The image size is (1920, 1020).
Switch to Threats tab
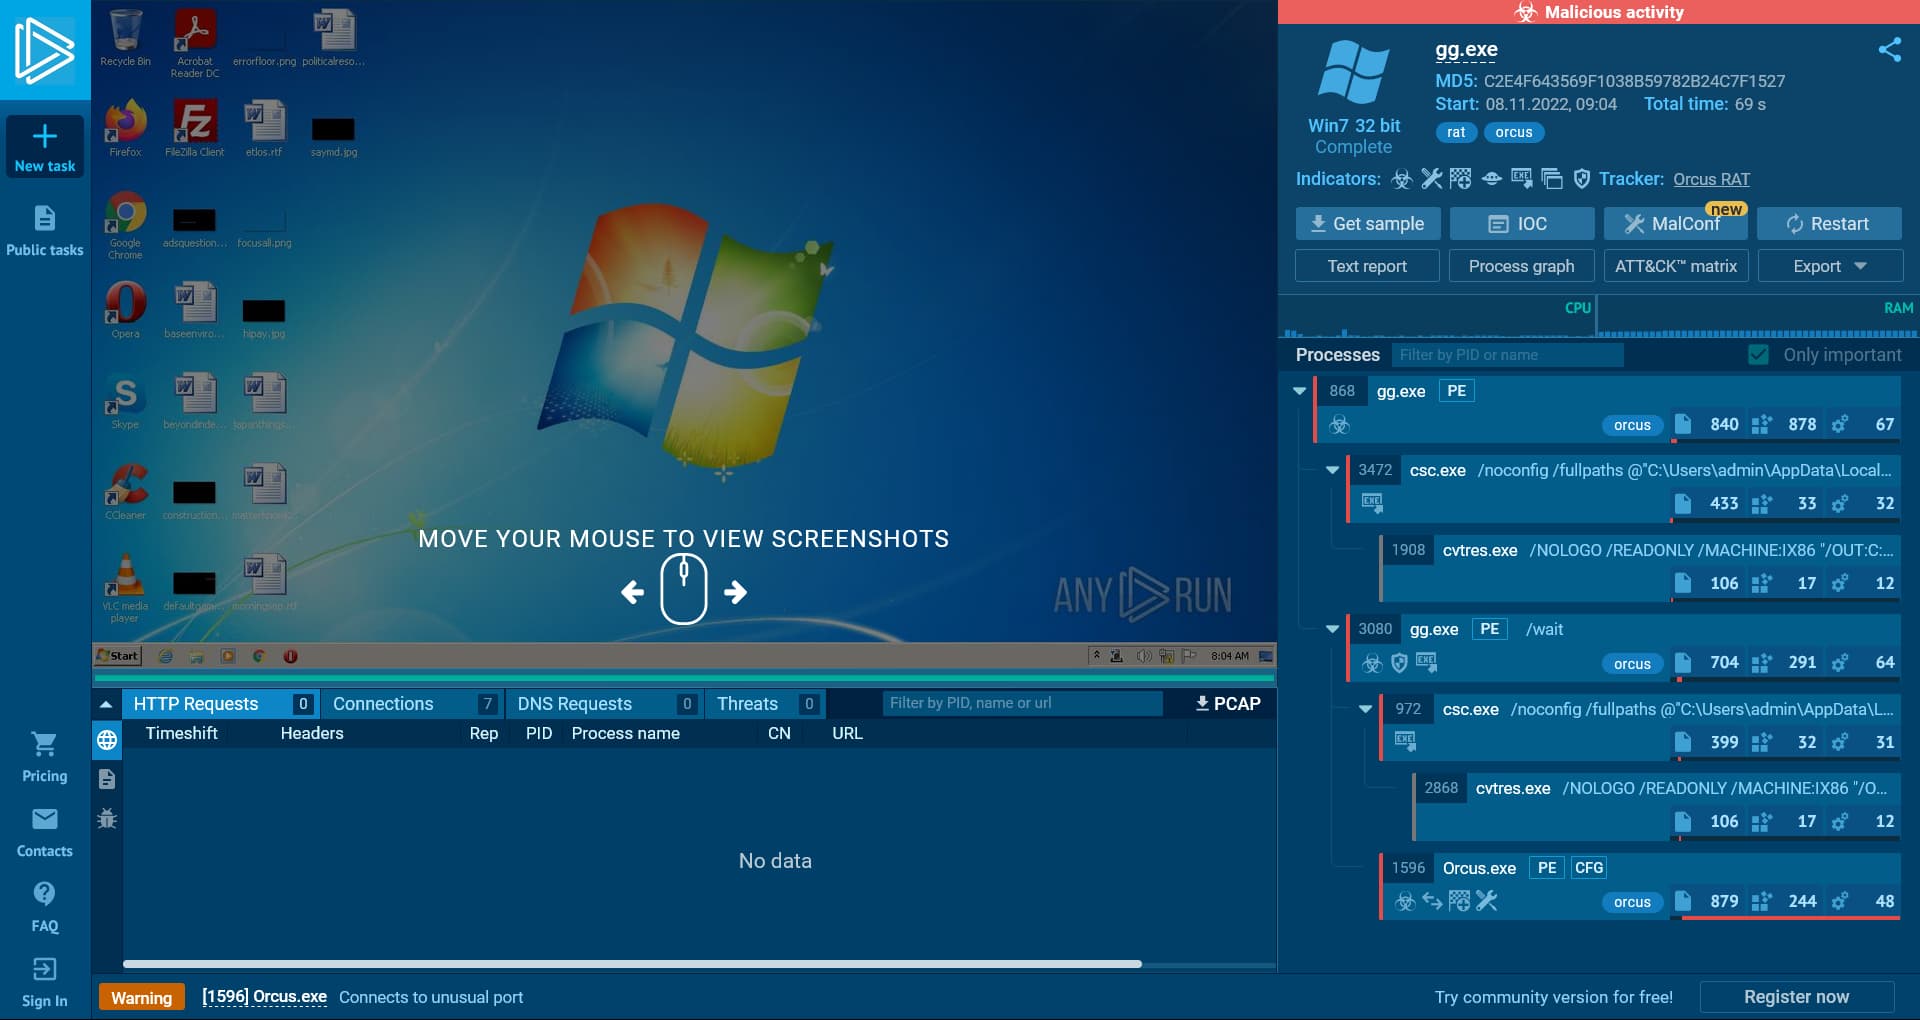tap(765, 704)
